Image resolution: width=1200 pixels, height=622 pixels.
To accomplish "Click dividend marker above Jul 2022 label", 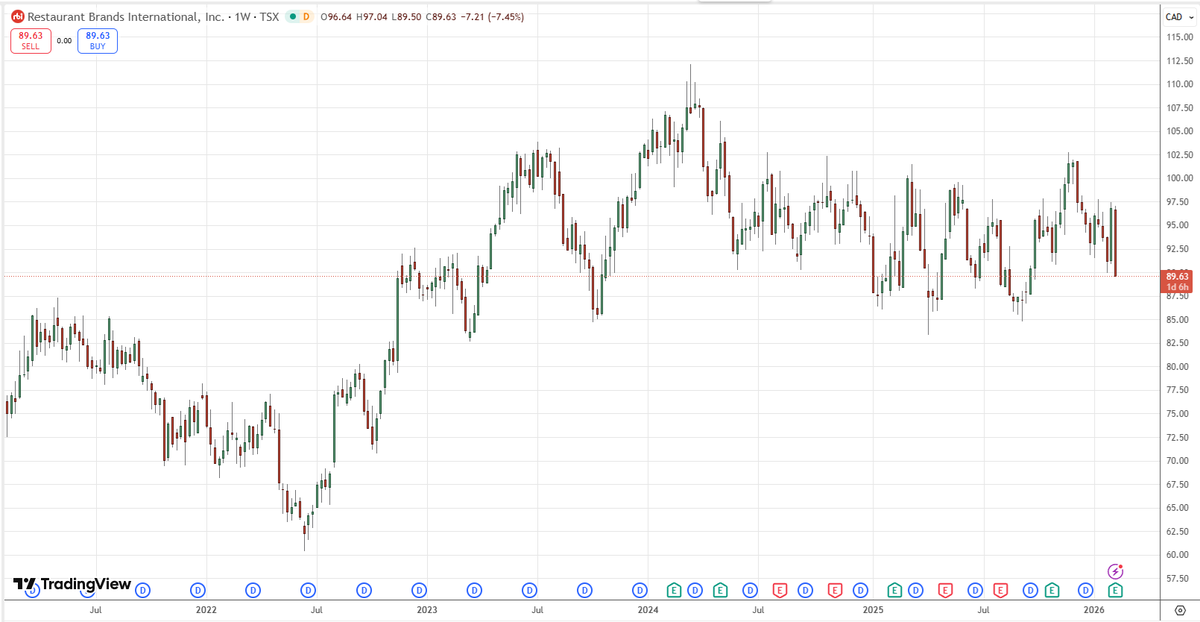I will (309, 591).
